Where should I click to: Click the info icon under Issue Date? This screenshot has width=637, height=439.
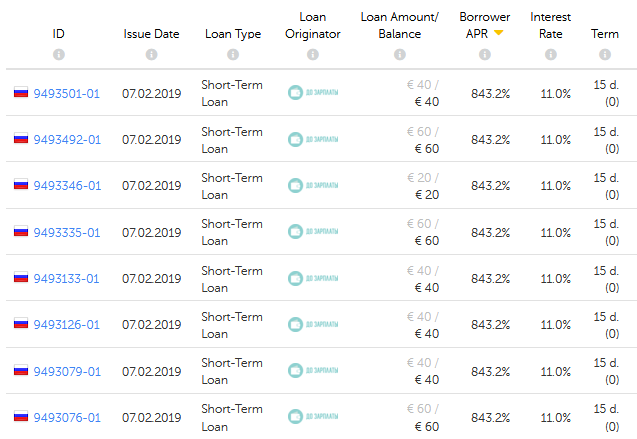click(151, 54)
